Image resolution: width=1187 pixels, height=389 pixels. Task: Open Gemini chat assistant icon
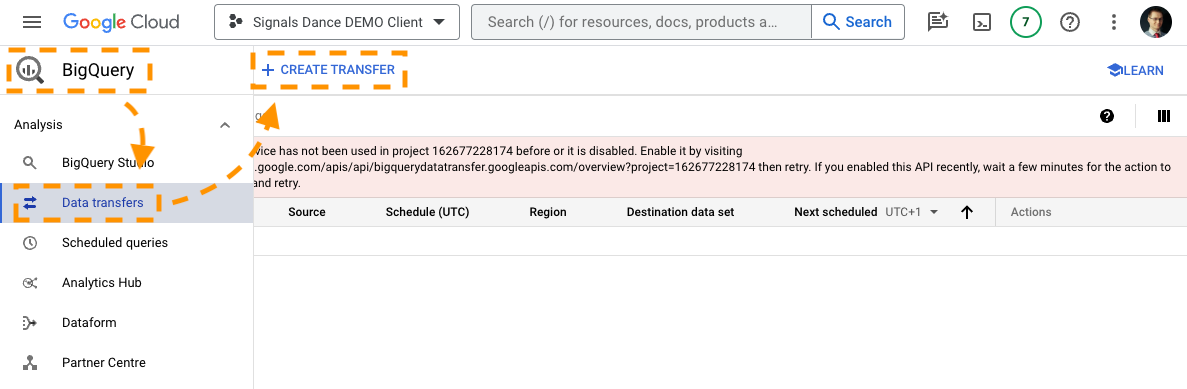(x=938, y=22)
